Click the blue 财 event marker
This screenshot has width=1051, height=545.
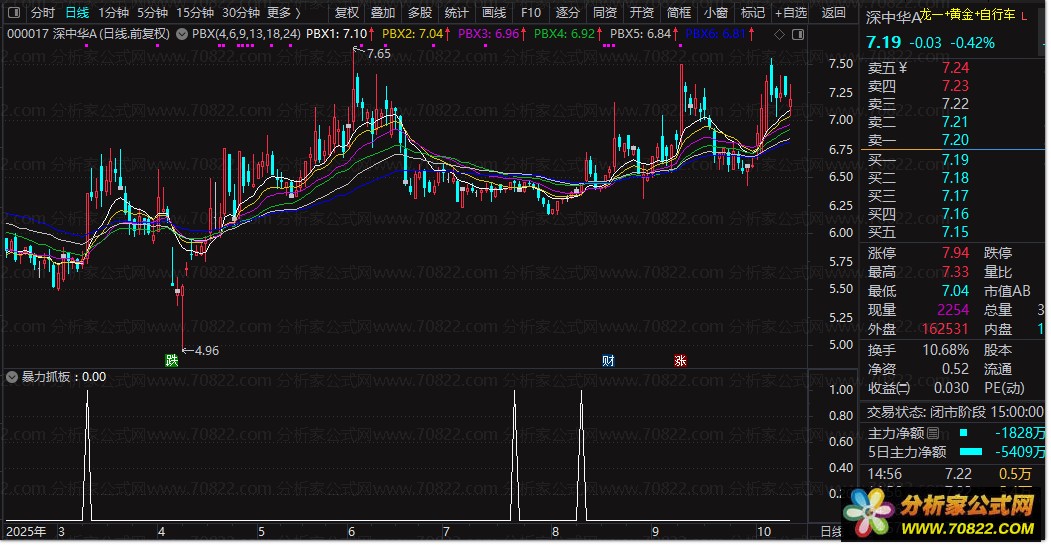608,361
